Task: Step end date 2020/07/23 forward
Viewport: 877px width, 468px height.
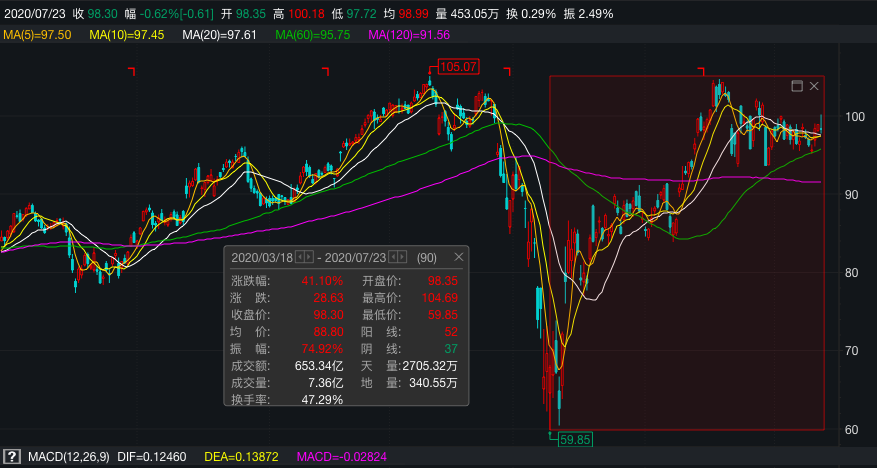Action: 402,257
